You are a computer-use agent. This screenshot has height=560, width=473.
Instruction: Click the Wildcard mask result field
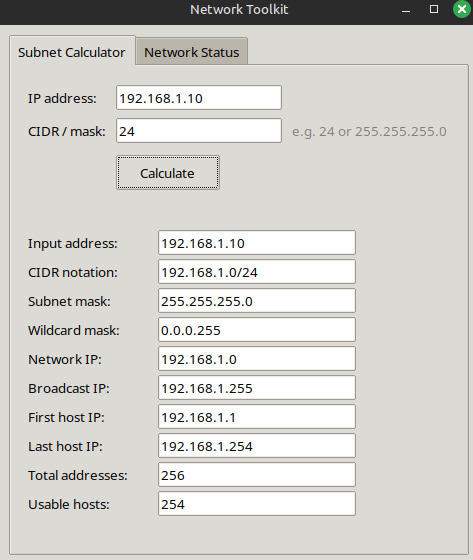257,330
